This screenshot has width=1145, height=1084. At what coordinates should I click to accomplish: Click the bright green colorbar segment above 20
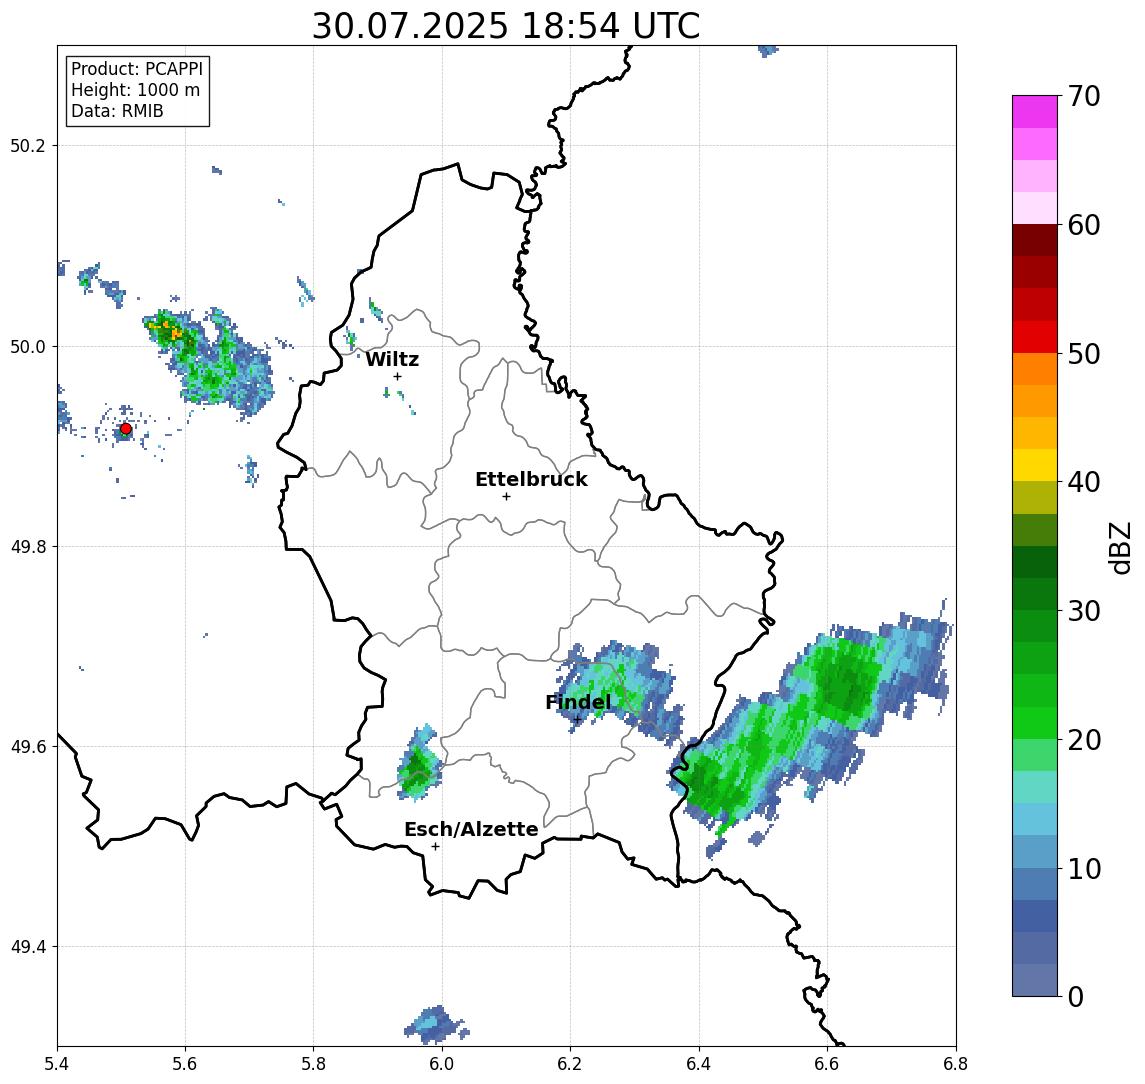pos(1035,722)
